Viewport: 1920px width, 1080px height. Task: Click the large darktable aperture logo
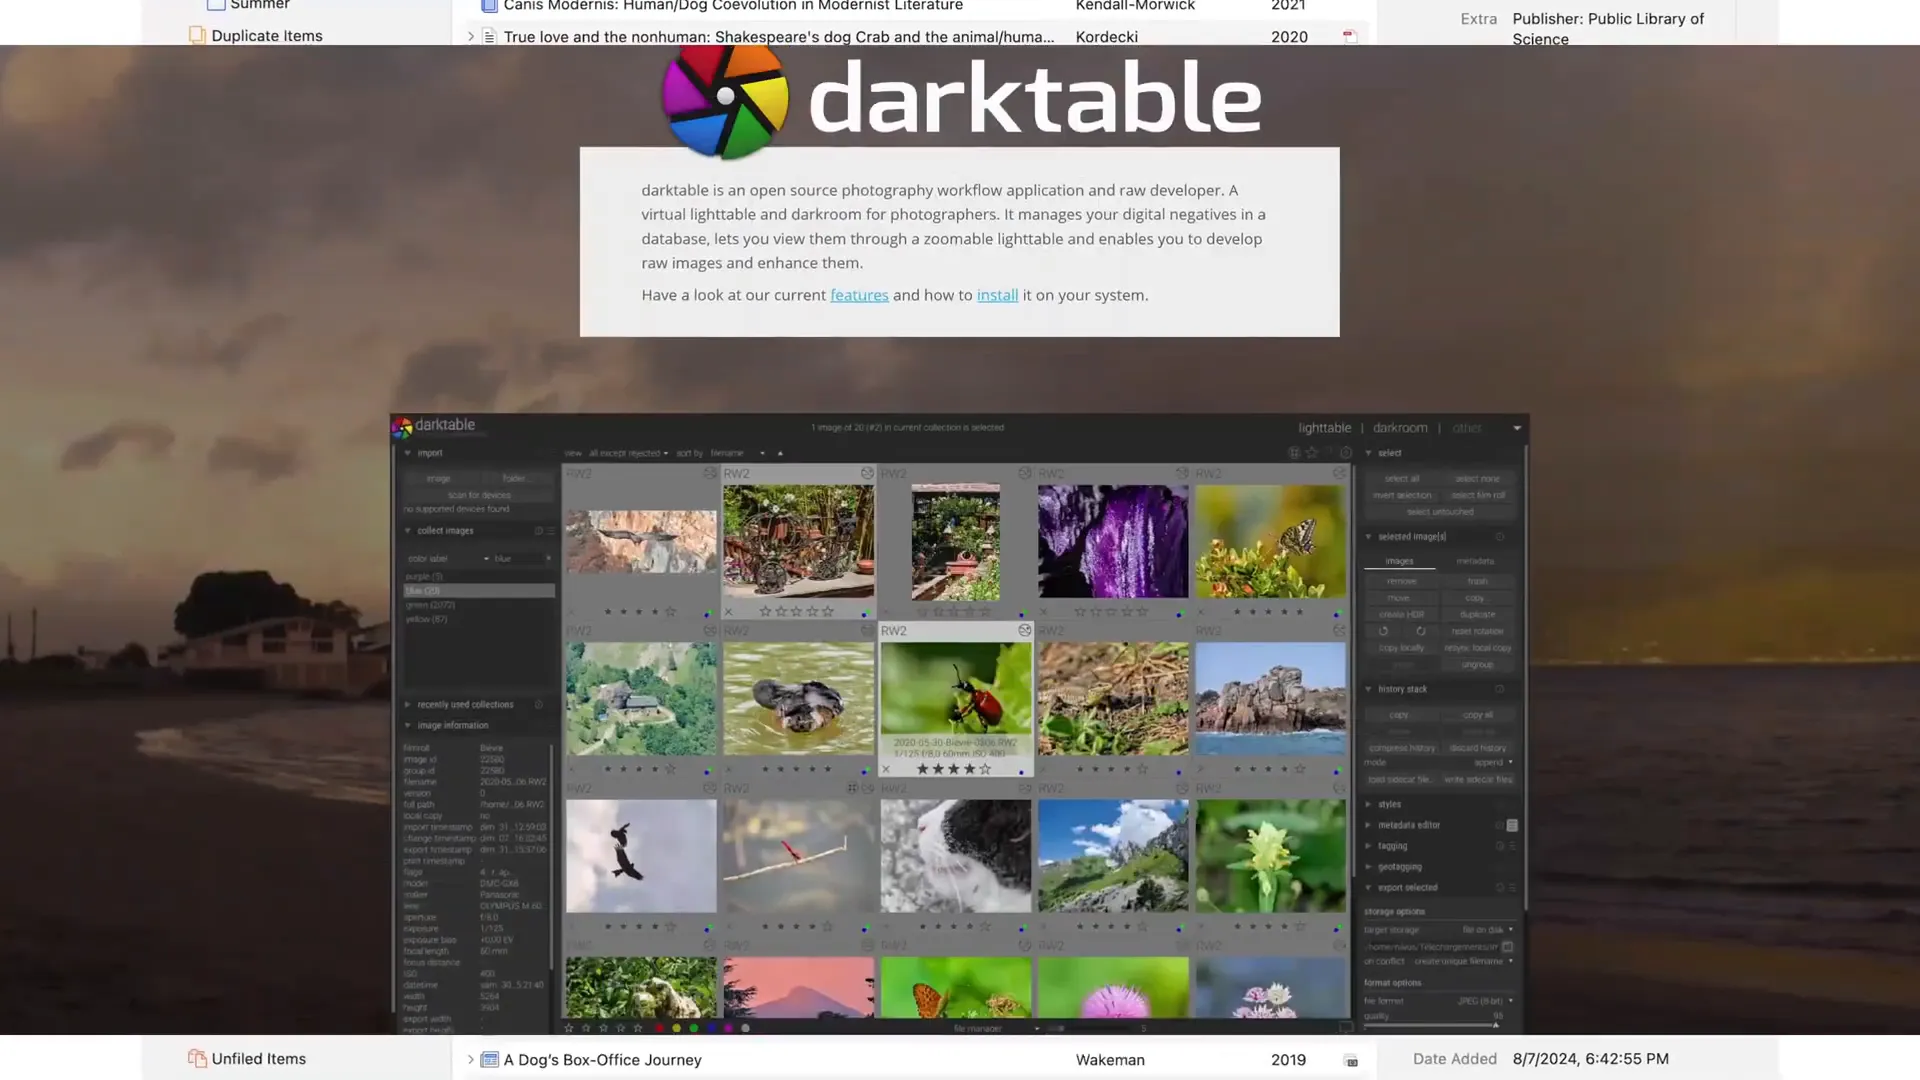tap(725, 100)
